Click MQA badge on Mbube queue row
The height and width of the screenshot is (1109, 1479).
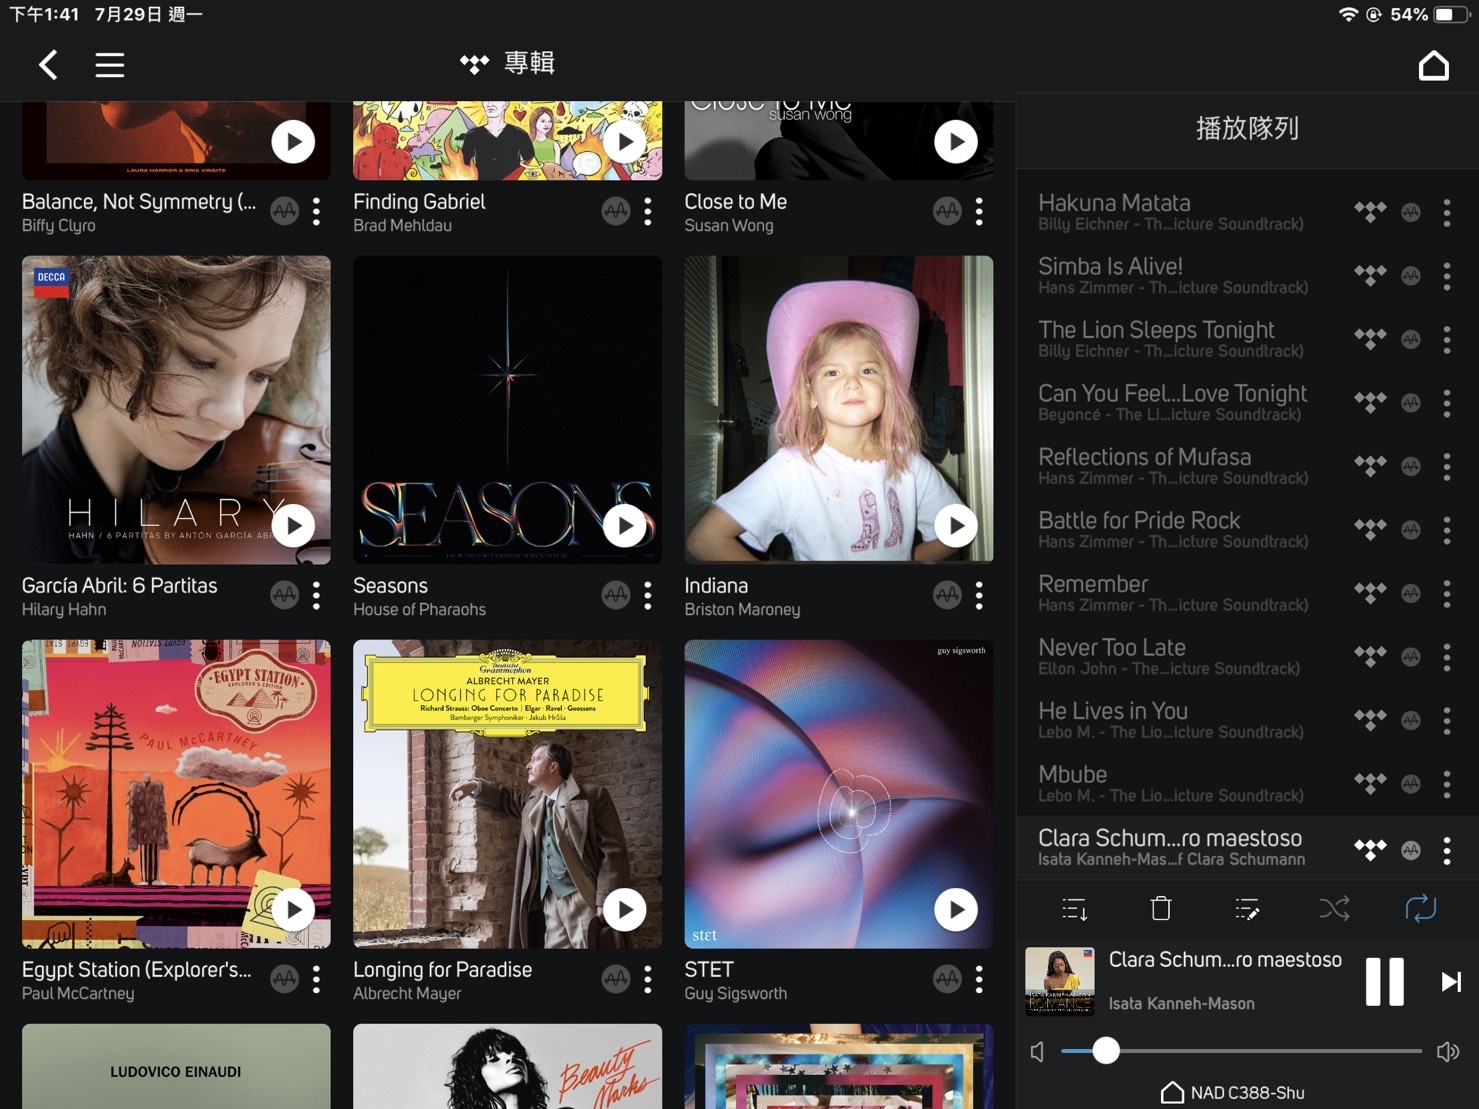click(1411, 784)
